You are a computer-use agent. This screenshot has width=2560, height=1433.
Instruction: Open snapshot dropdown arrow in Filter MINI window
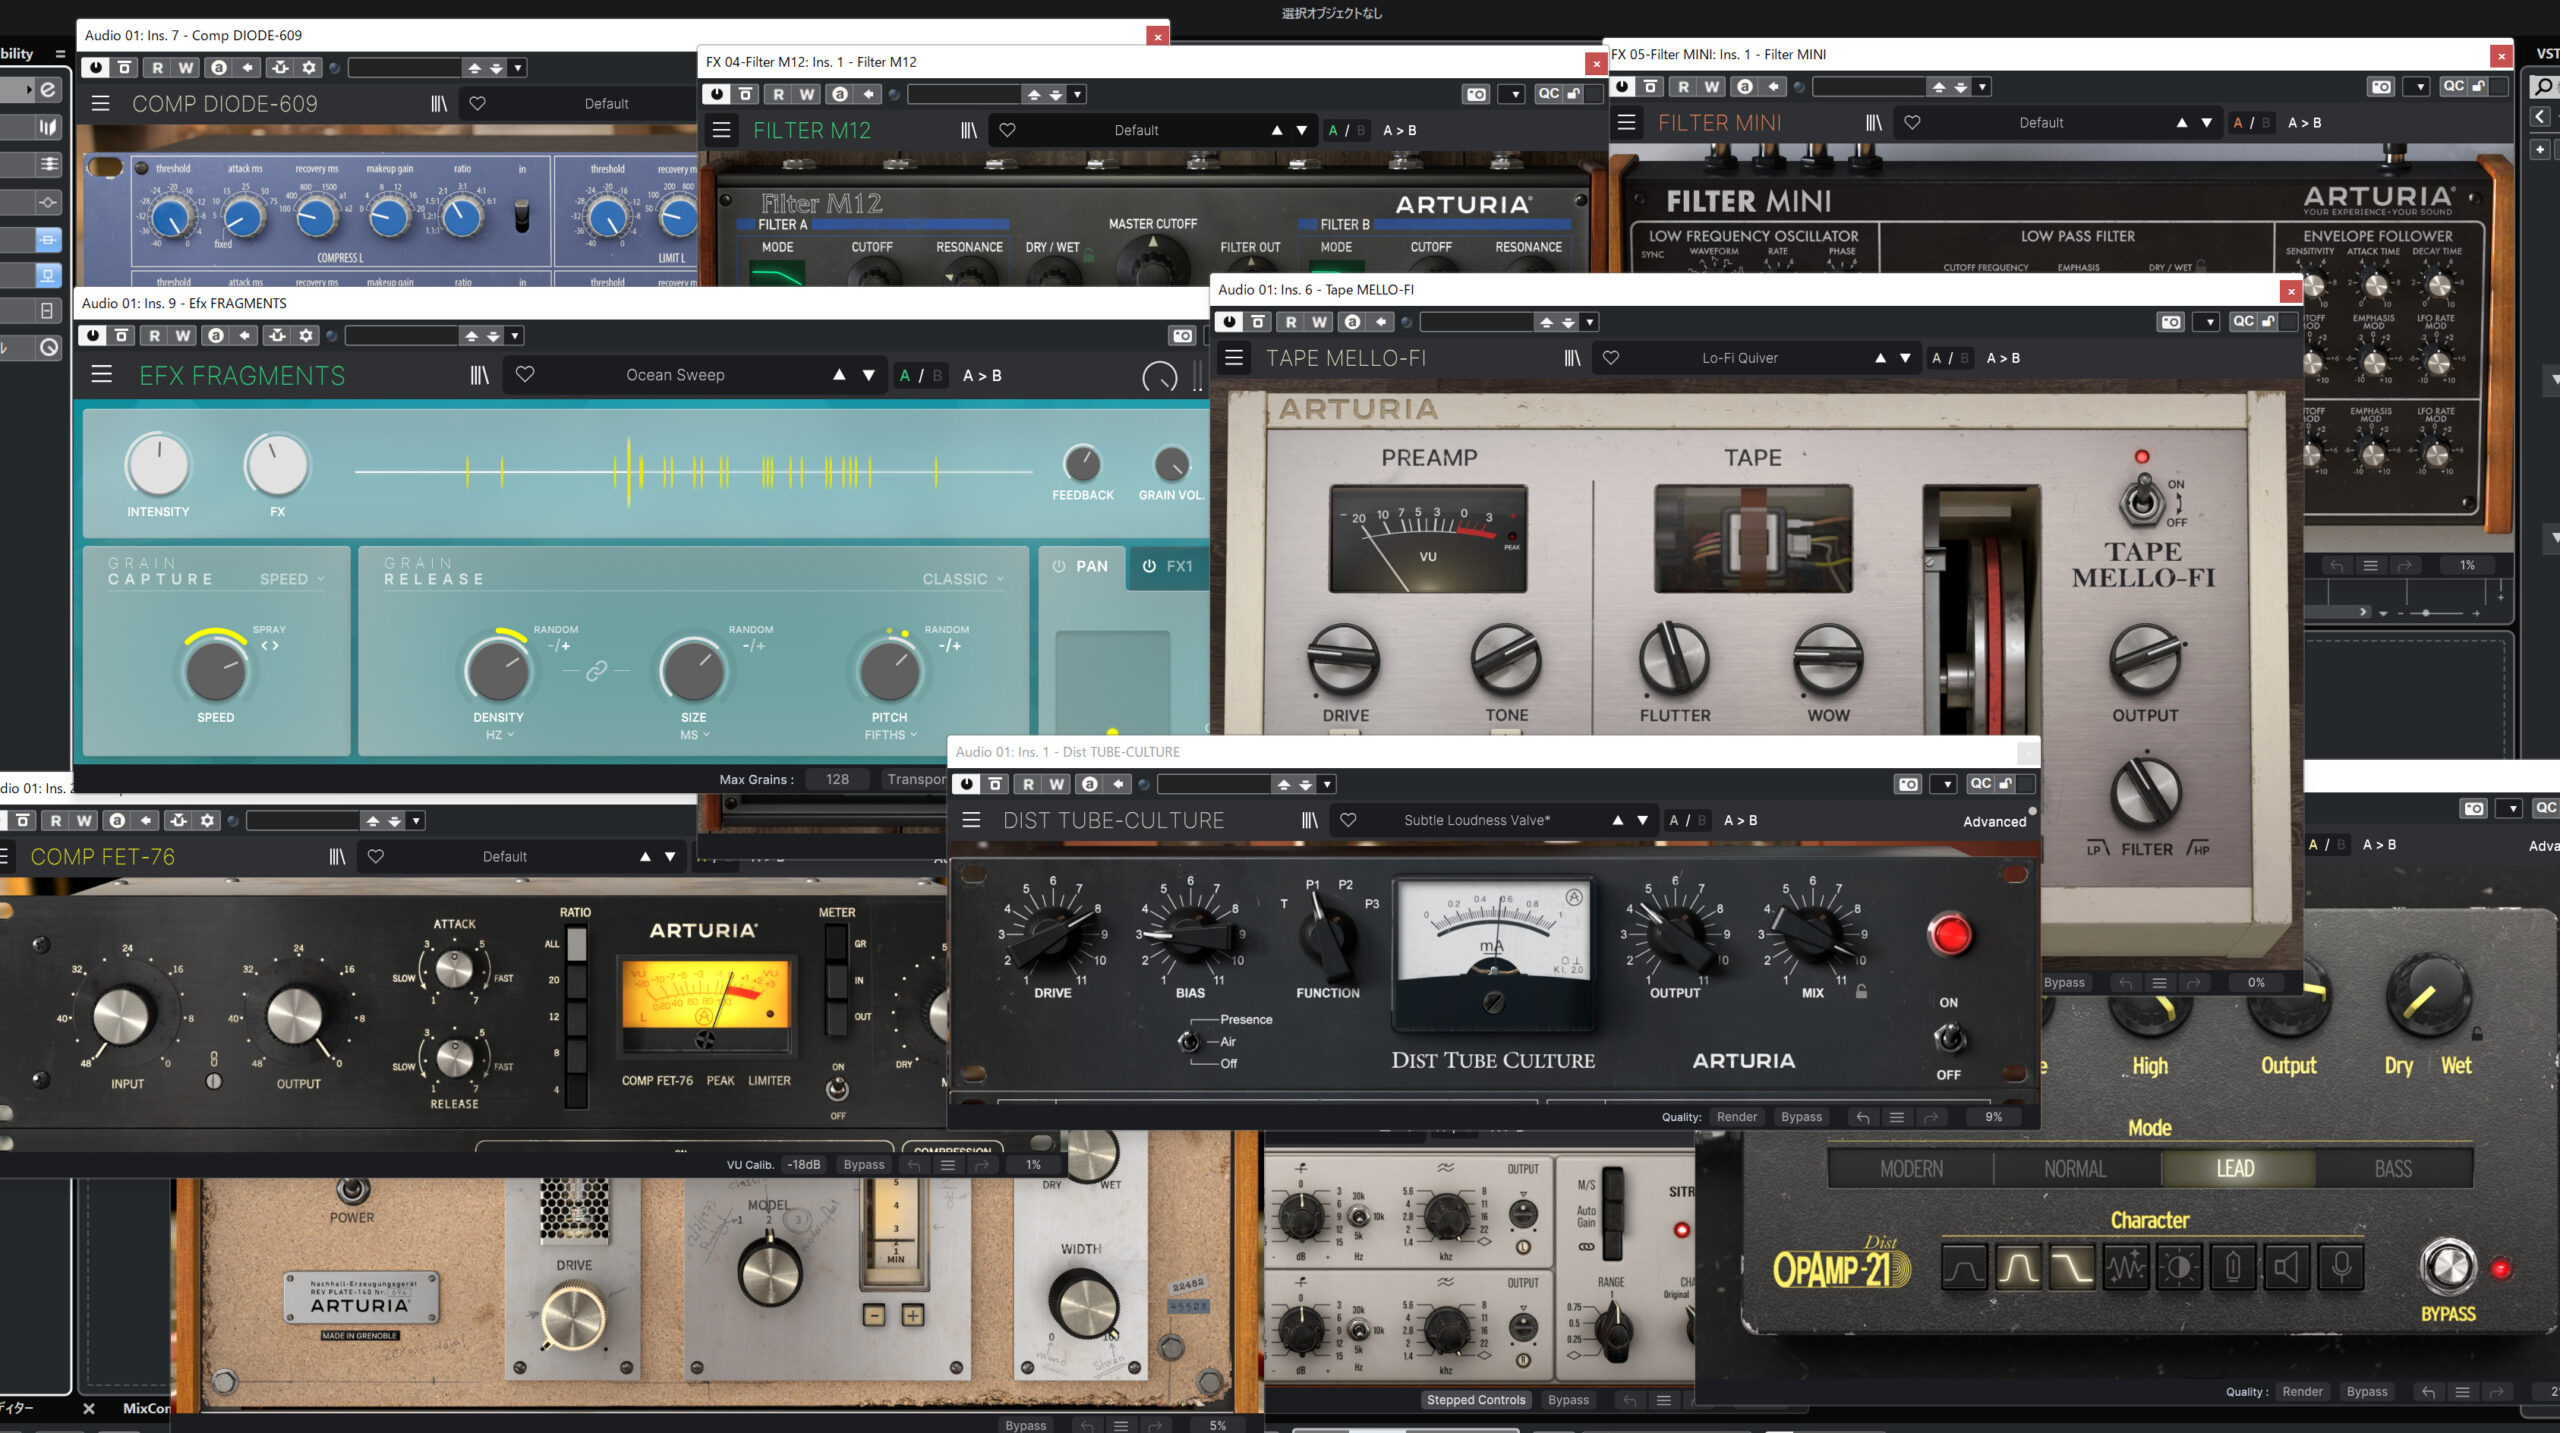(2419, 86)
